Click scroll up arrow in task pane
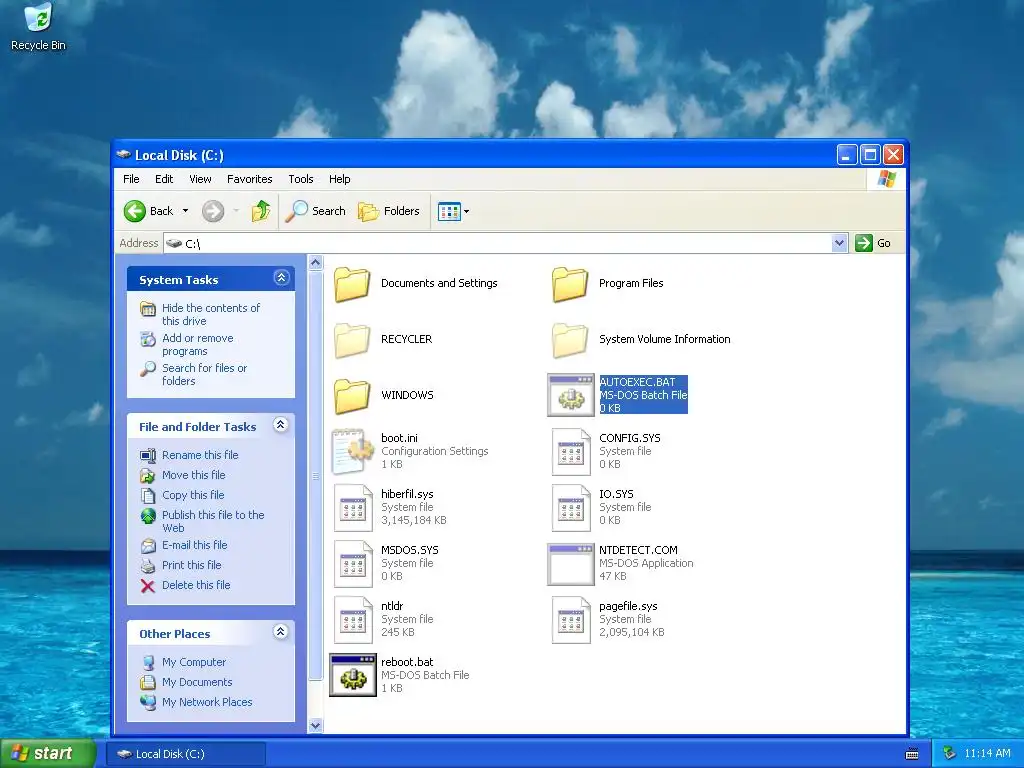1024x768 pixels. click(x=315, y=263)
